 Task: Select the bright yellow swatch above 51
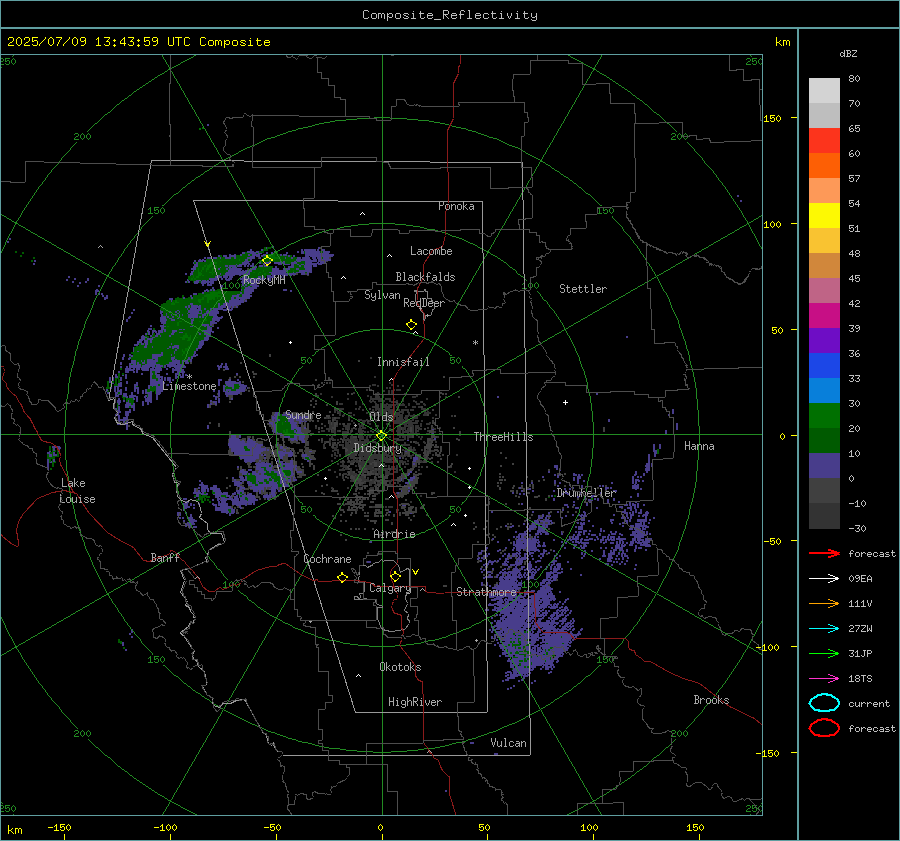824,215
